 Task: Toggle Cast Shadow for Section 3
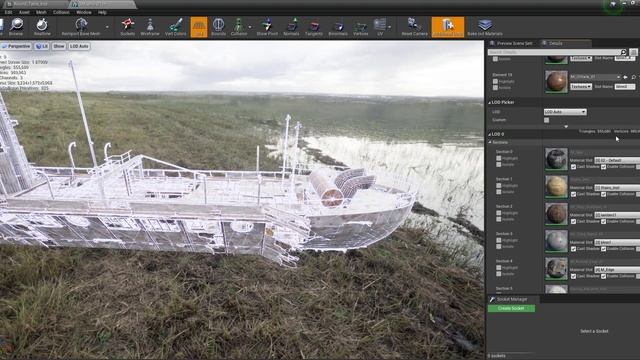click(573, 249)
